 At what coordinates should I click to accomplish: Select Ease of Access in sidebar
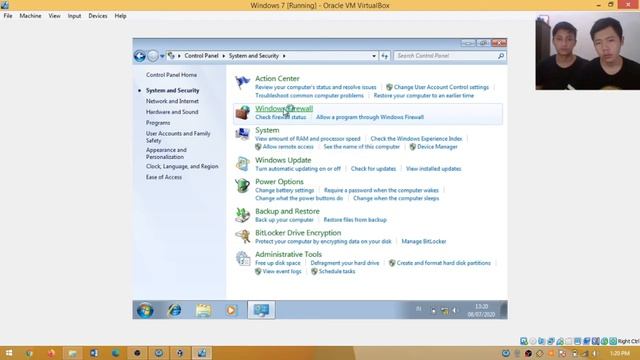click(x=164, y=177)
